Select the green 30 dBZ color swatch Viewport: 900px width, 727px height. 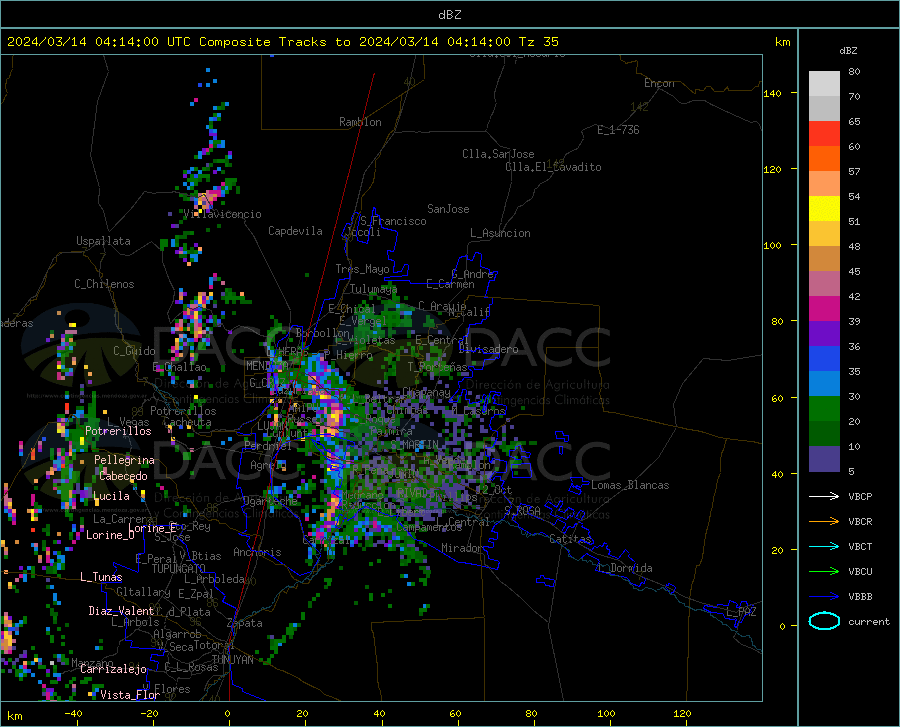(824, 409)
